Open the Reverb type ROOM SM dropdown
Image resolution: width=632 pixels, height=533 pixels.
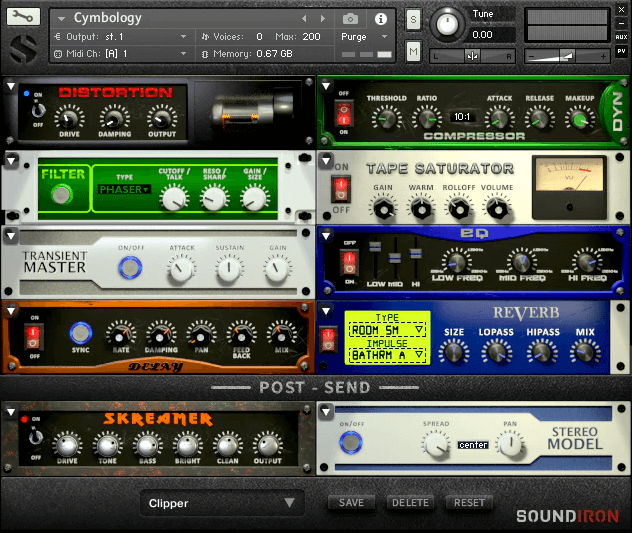(387, 331)
